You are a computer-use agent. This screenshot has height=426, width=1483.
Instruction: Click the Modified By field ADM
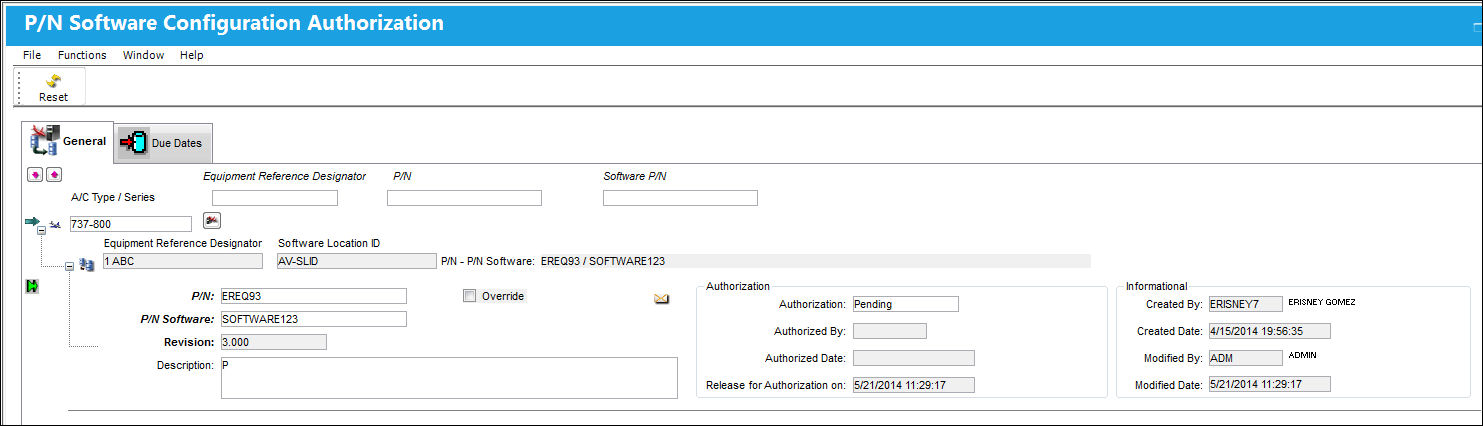(x=1246, y=358)
